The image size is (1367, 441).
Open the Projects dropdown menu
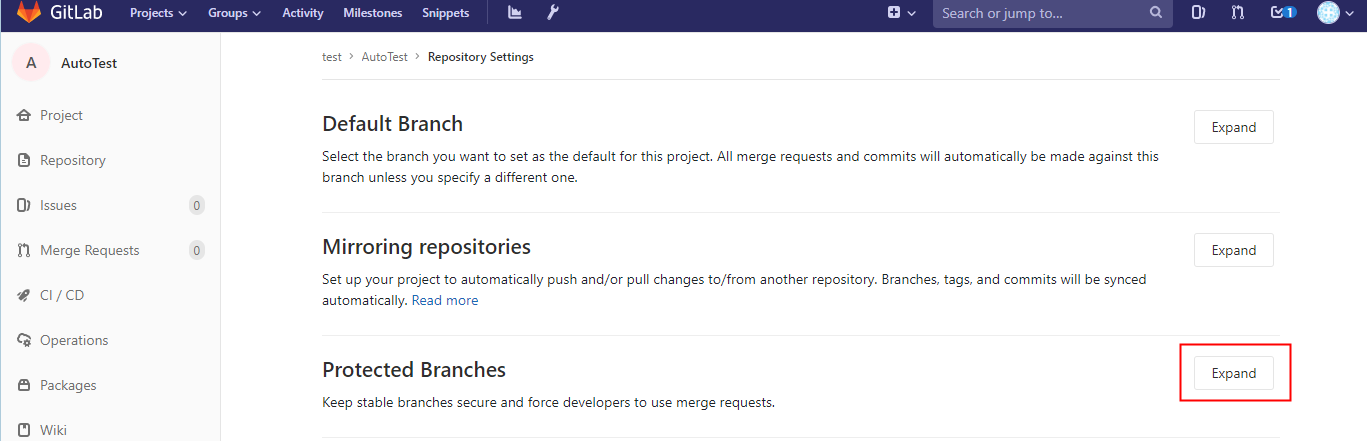158,13
